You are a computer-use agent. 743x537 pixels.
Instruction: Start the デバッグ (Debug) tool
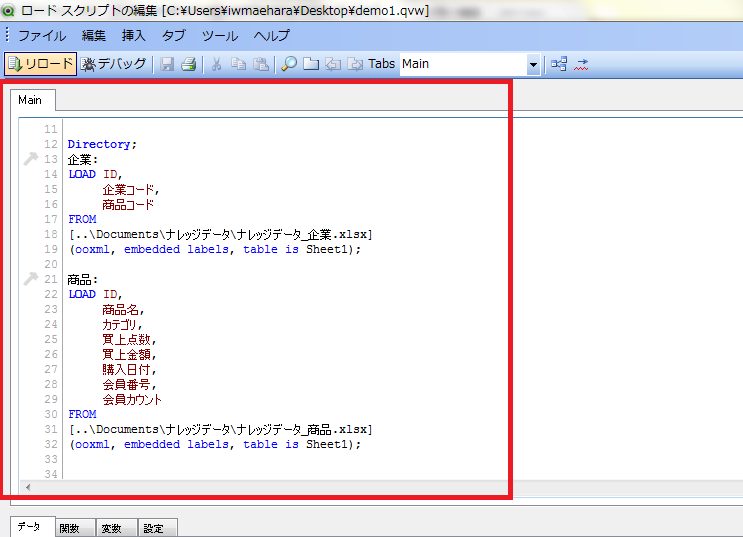tap(113, 64)
